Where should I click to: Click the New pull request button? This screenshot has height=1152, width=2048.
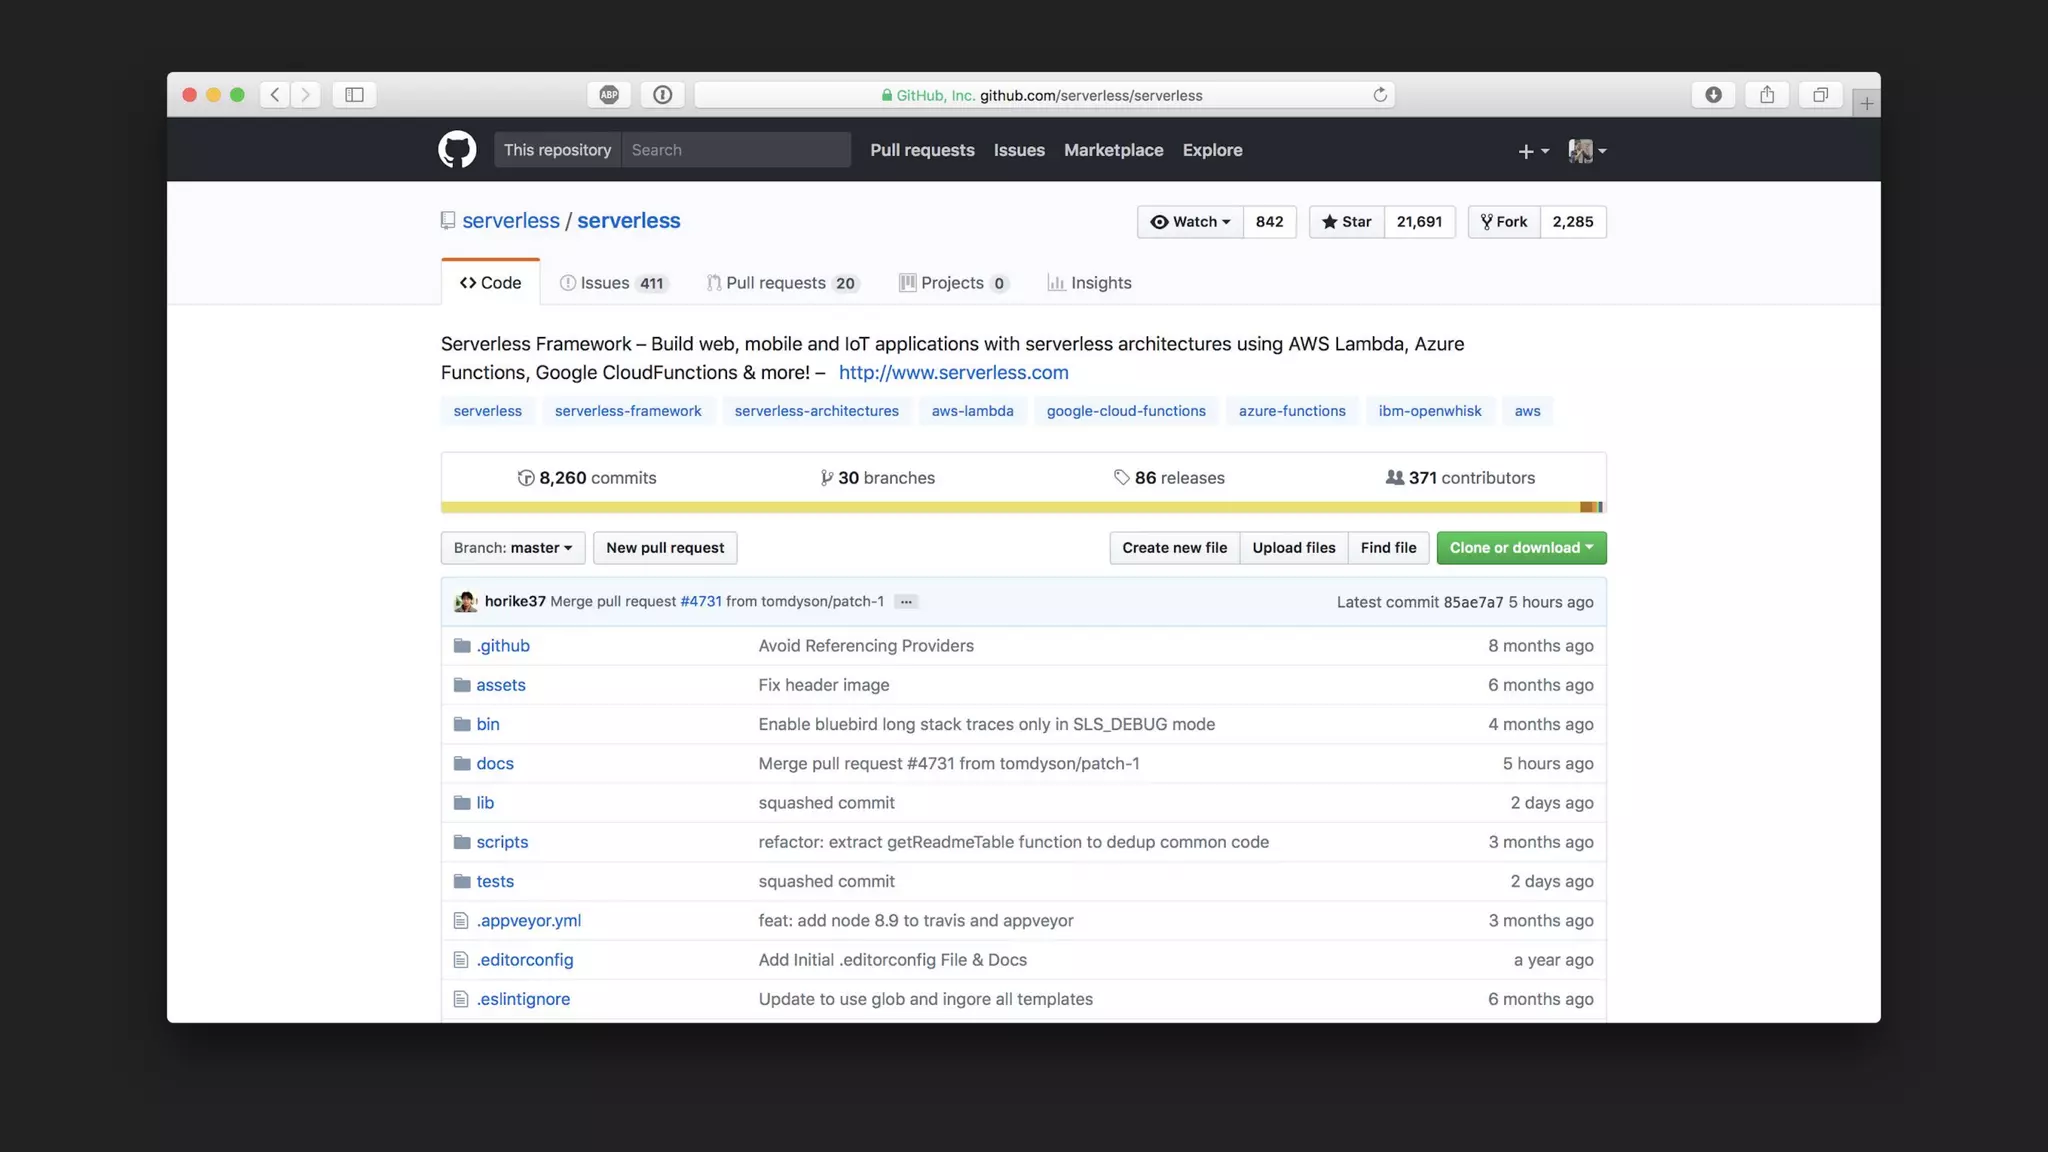point(664,548)
